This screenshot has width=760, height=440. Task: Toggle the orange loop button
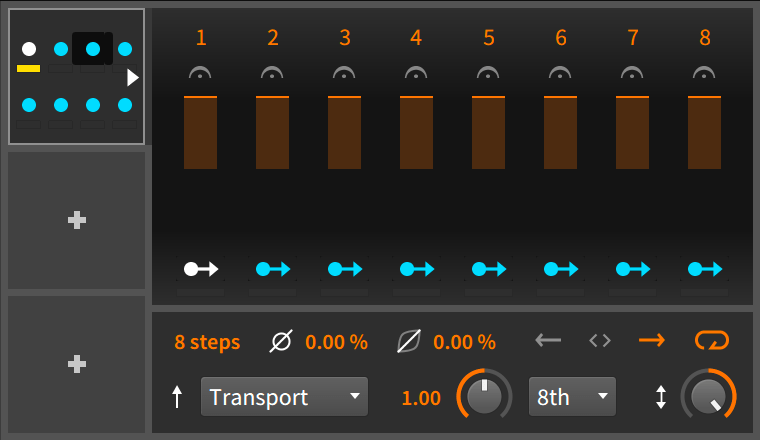[712, 341]
